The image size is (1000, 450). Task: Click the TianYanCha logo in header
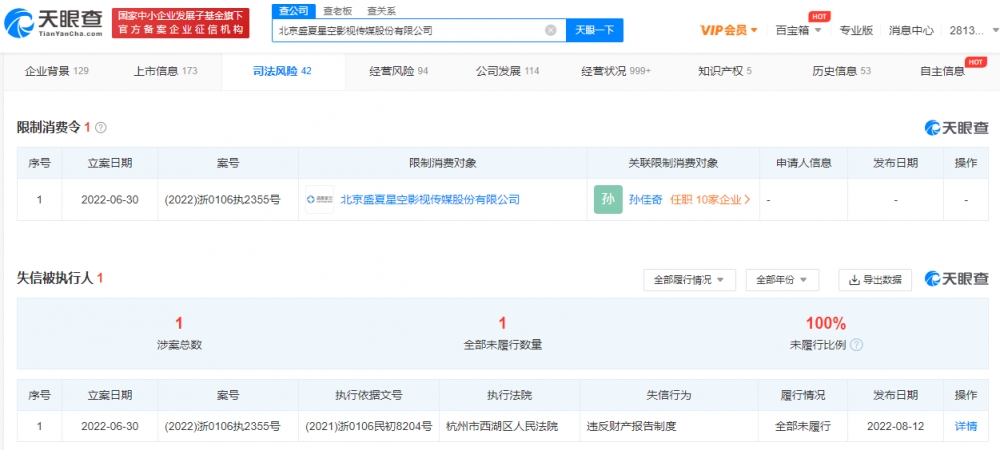click(54, 23)
